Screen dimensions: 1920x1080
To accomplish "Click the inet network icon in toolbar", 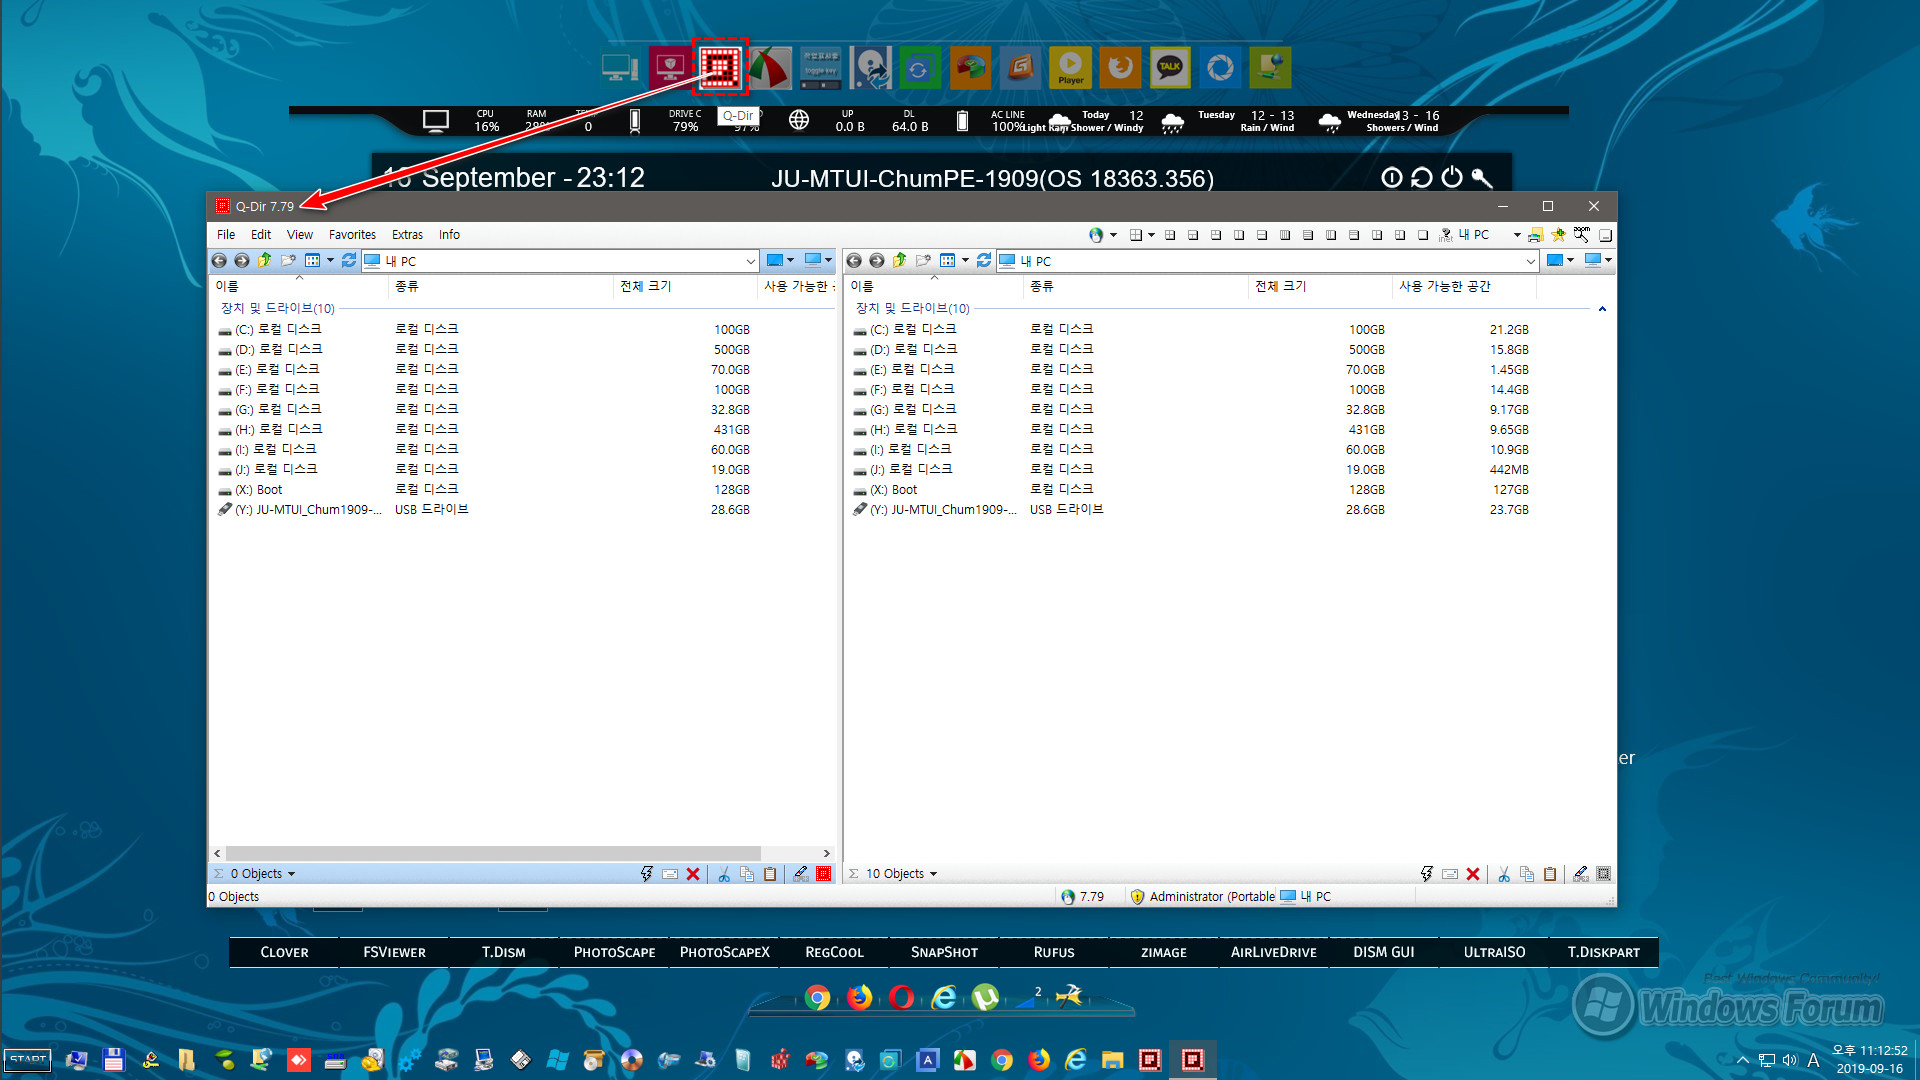I will click(x=1446, y=235).
